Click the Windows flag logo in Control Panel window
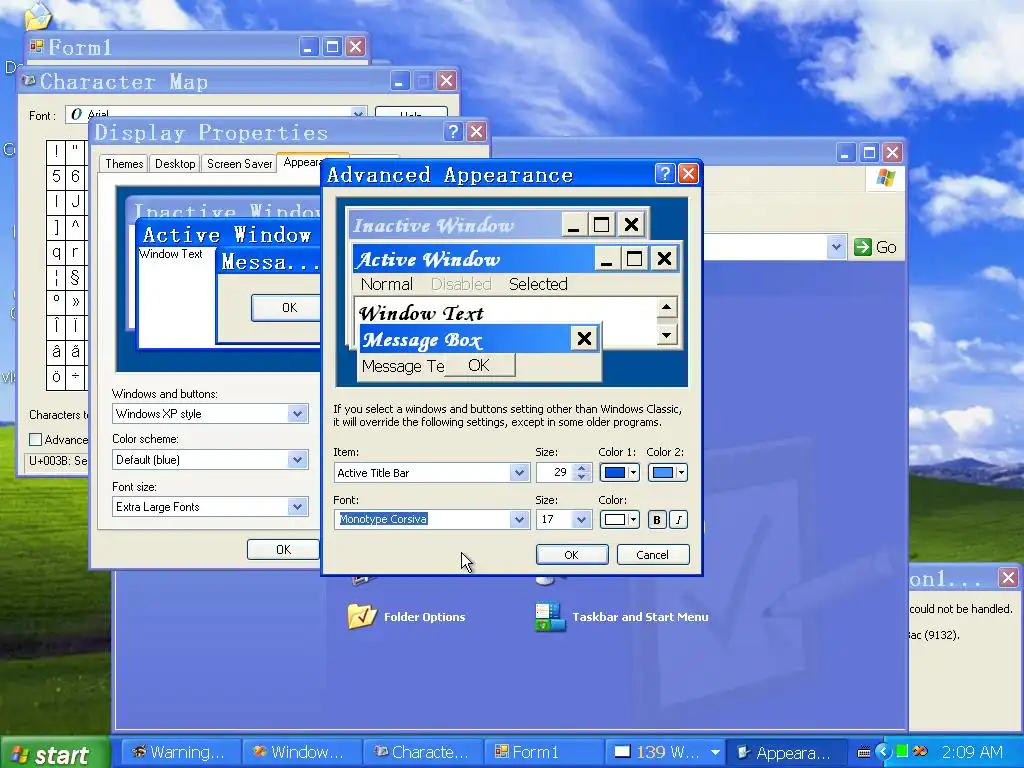The width and height of the screenshot is (1024, 768). (886, 178)
